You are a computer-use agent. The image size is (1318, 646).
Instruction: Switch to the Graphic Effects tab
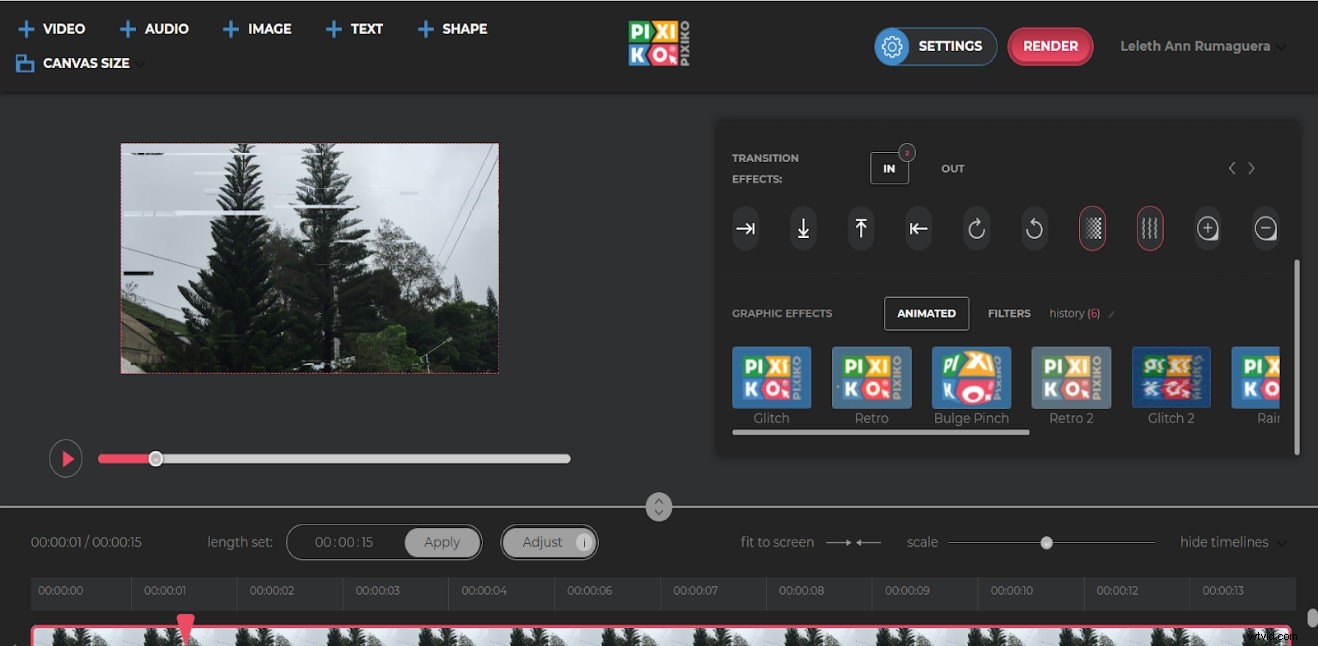(x=782, y=313)
